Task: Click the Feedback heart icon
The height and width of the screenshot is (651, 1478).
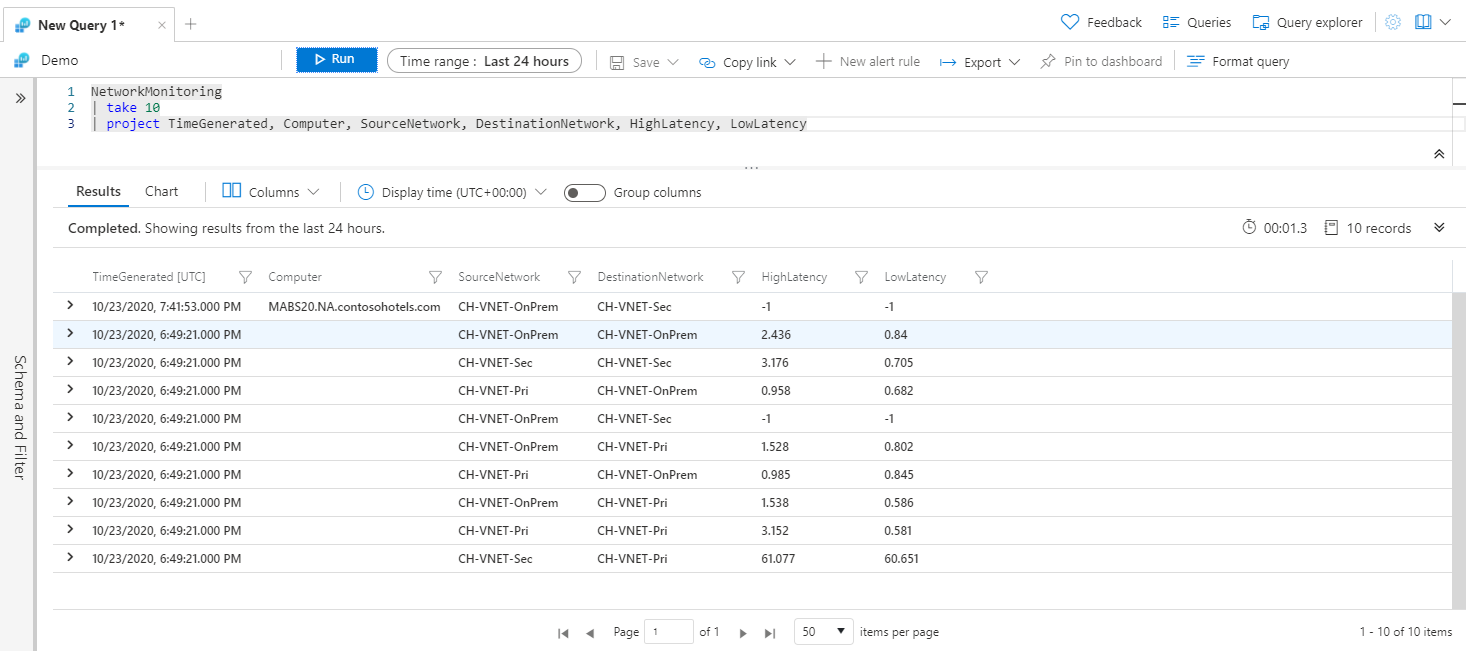Action: click(1070, 22)
